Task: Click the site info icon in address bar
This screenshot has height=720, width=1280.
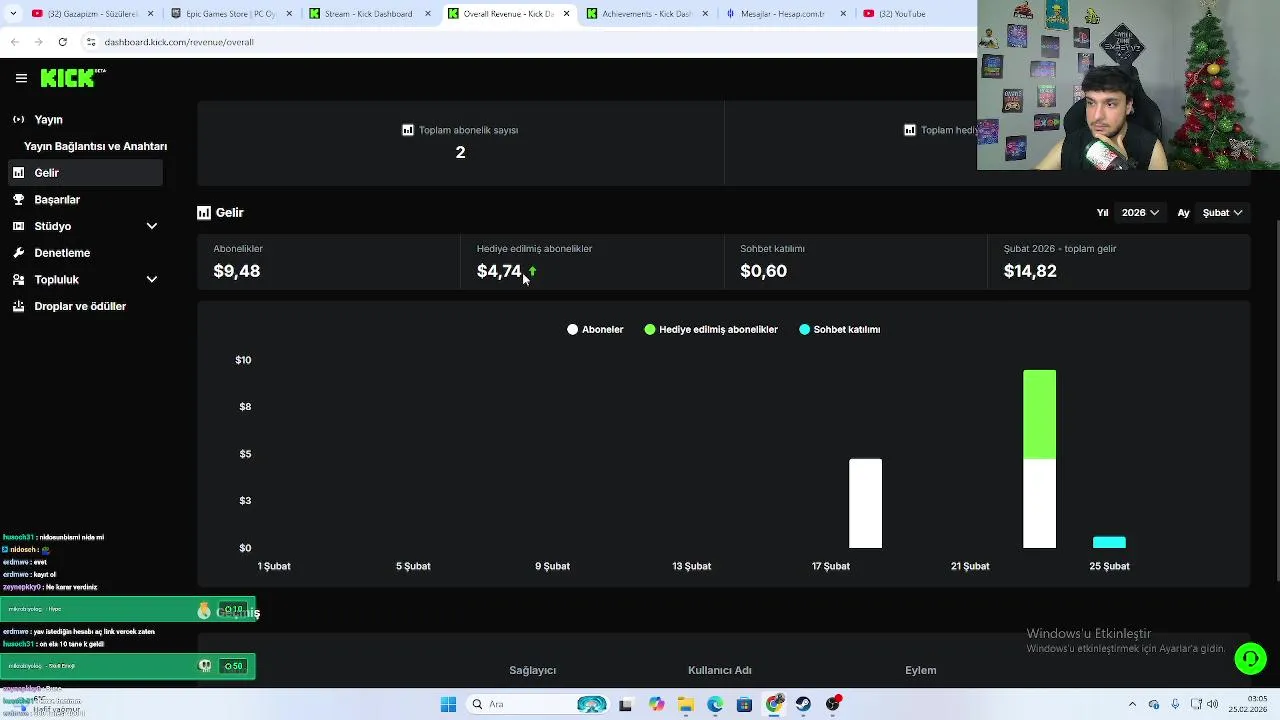Action: [x=90, y=42]
